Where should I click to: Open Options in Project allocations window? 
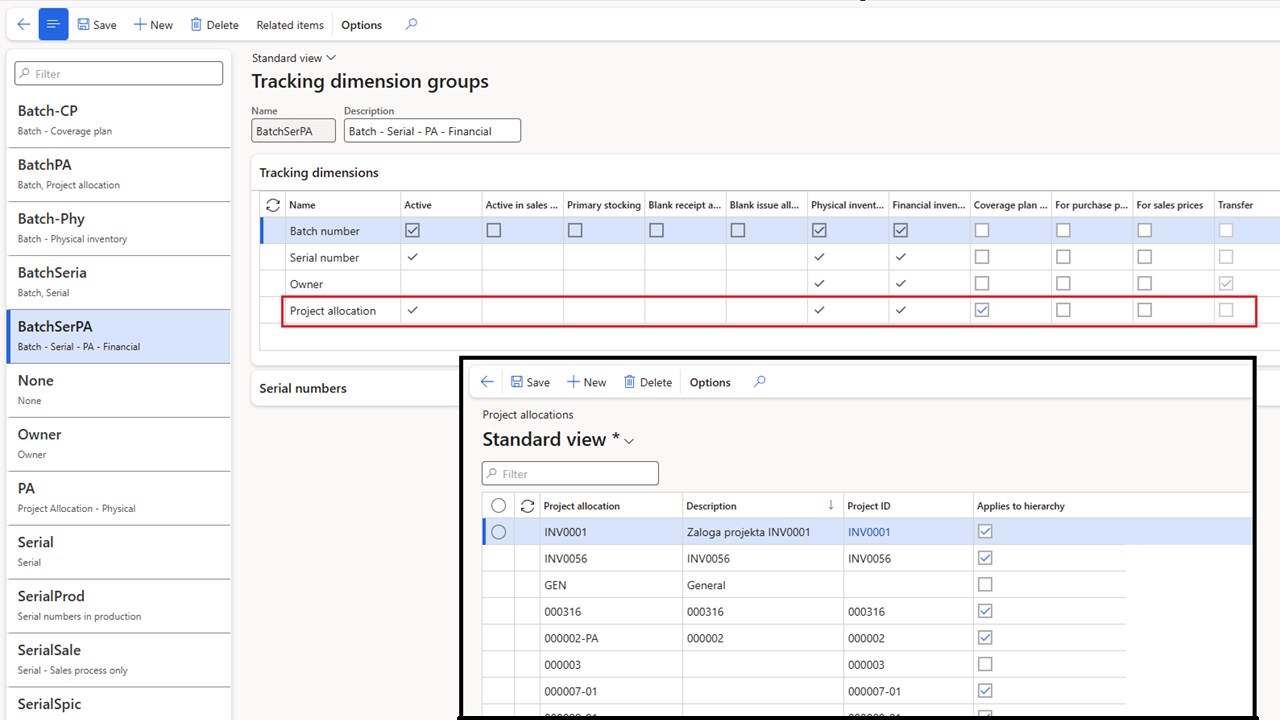[x=710, y=382]
